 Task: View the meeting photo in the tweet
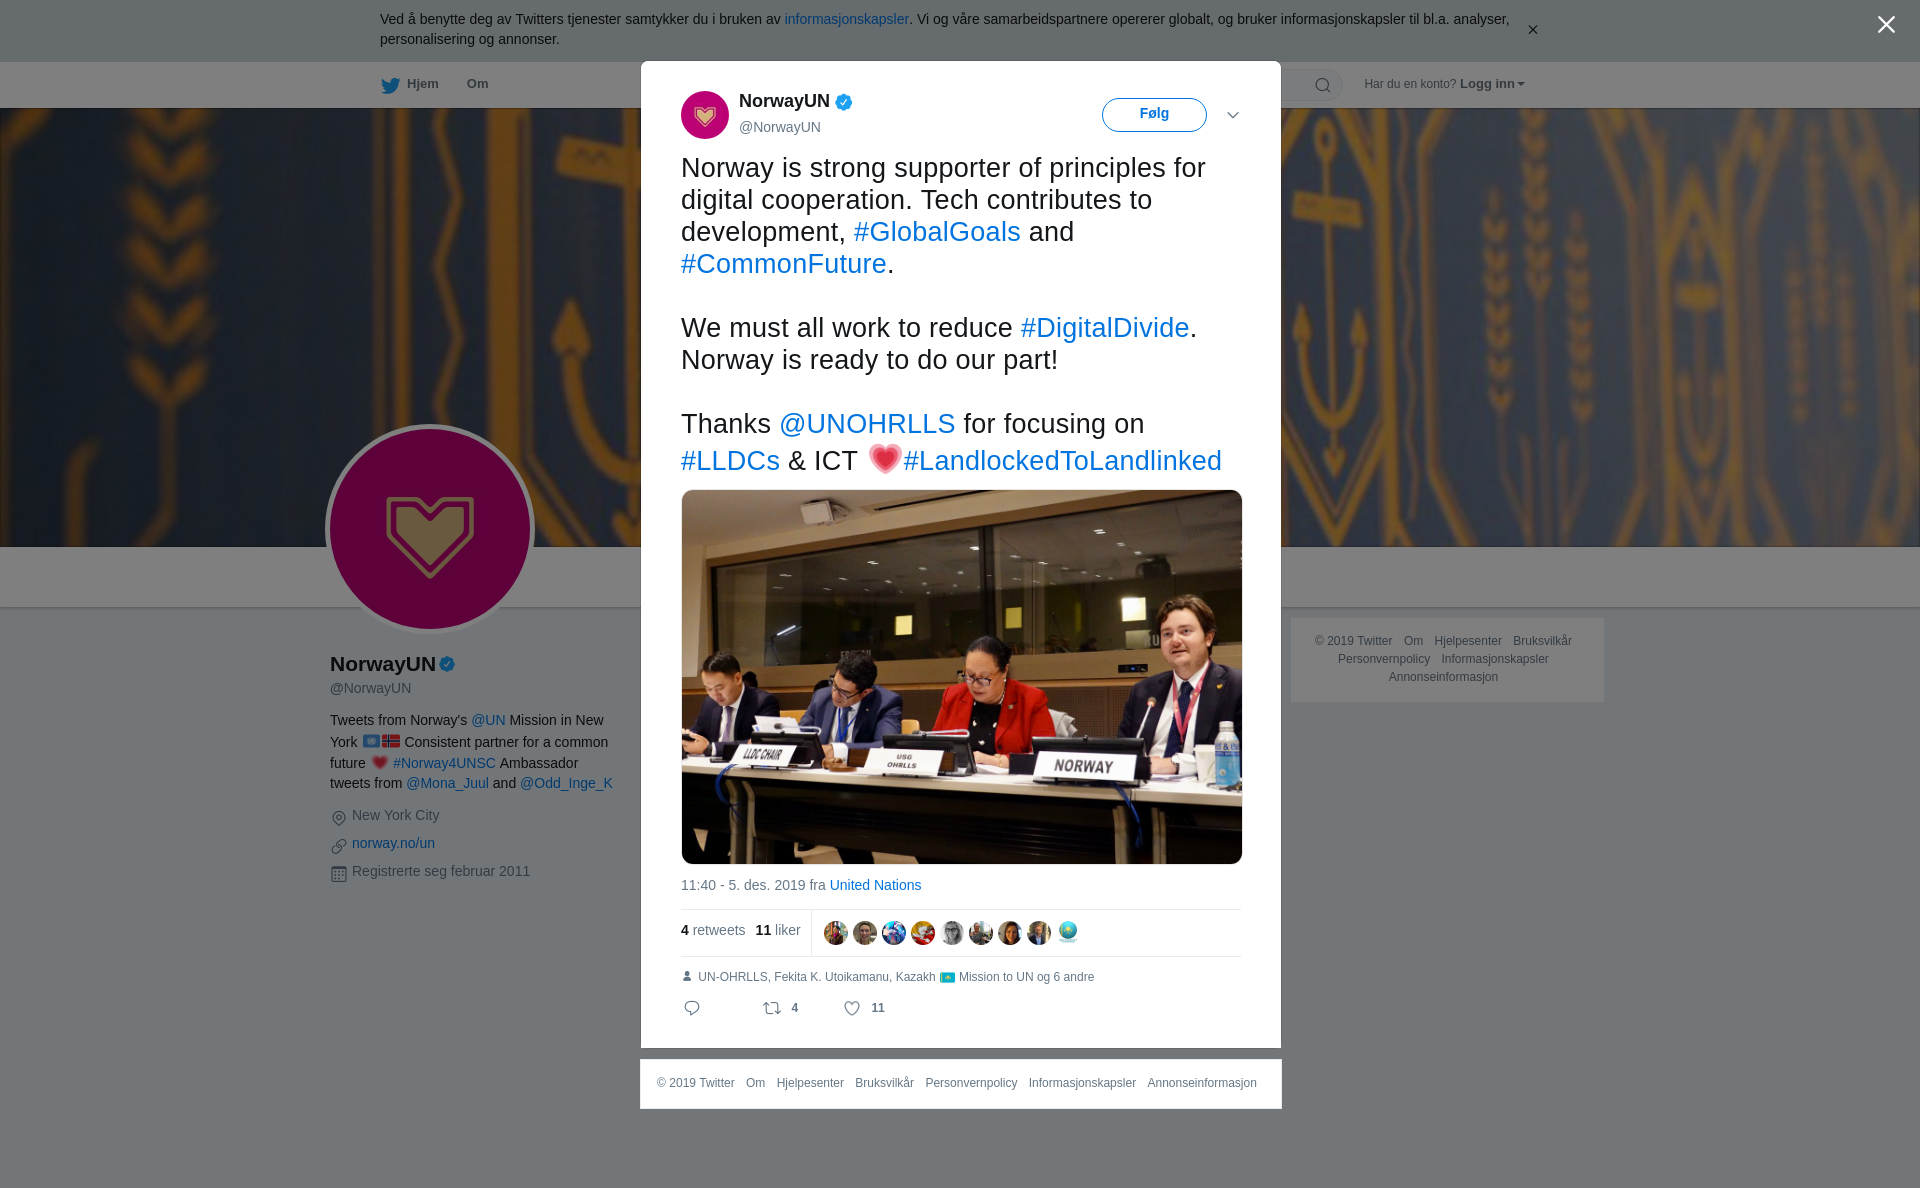[x=962, y=677]
